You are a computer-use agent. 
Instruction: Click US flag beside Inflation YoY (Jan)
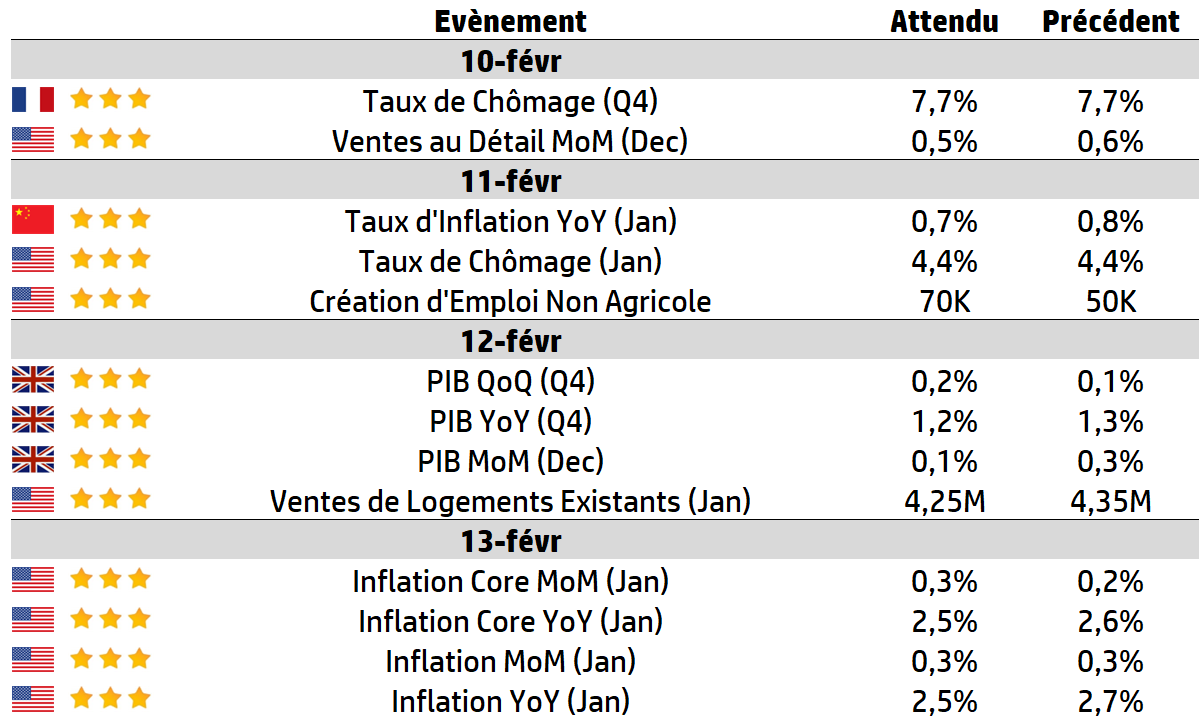pos(33,700)
